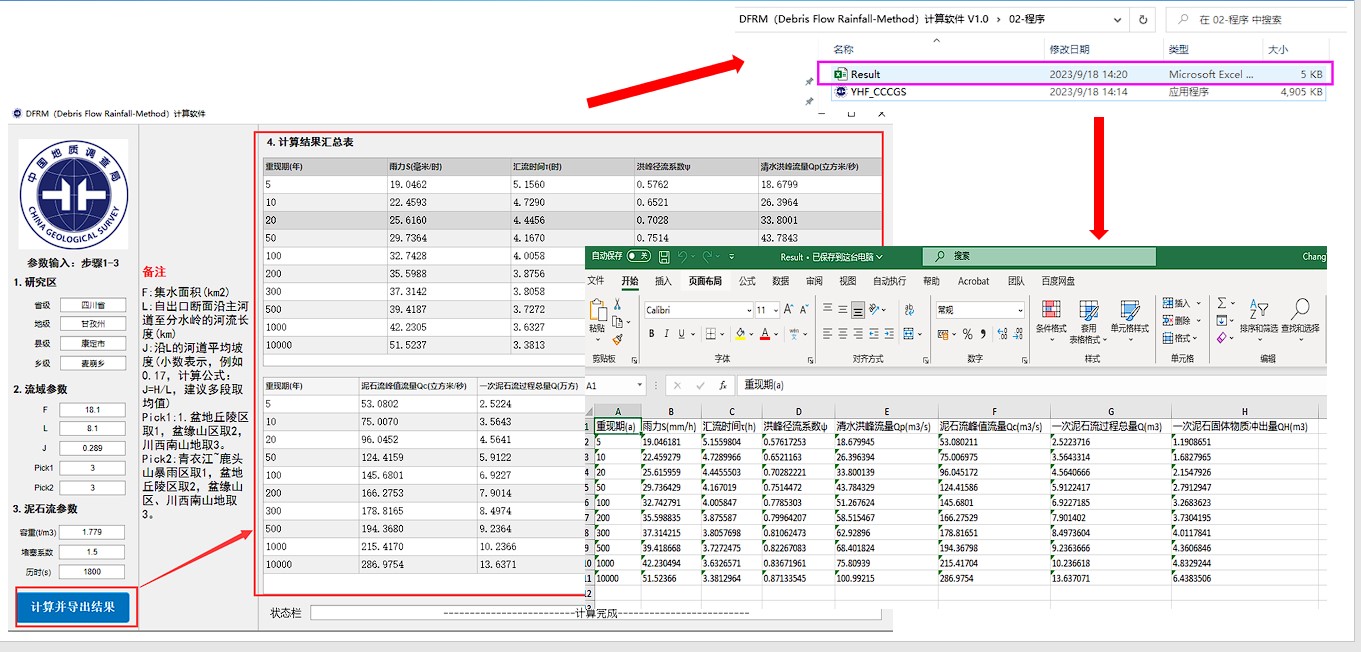Screen dimensions: 1361x652
Task: Click the Bold formatting icon
Action: (x=651, y=334)
